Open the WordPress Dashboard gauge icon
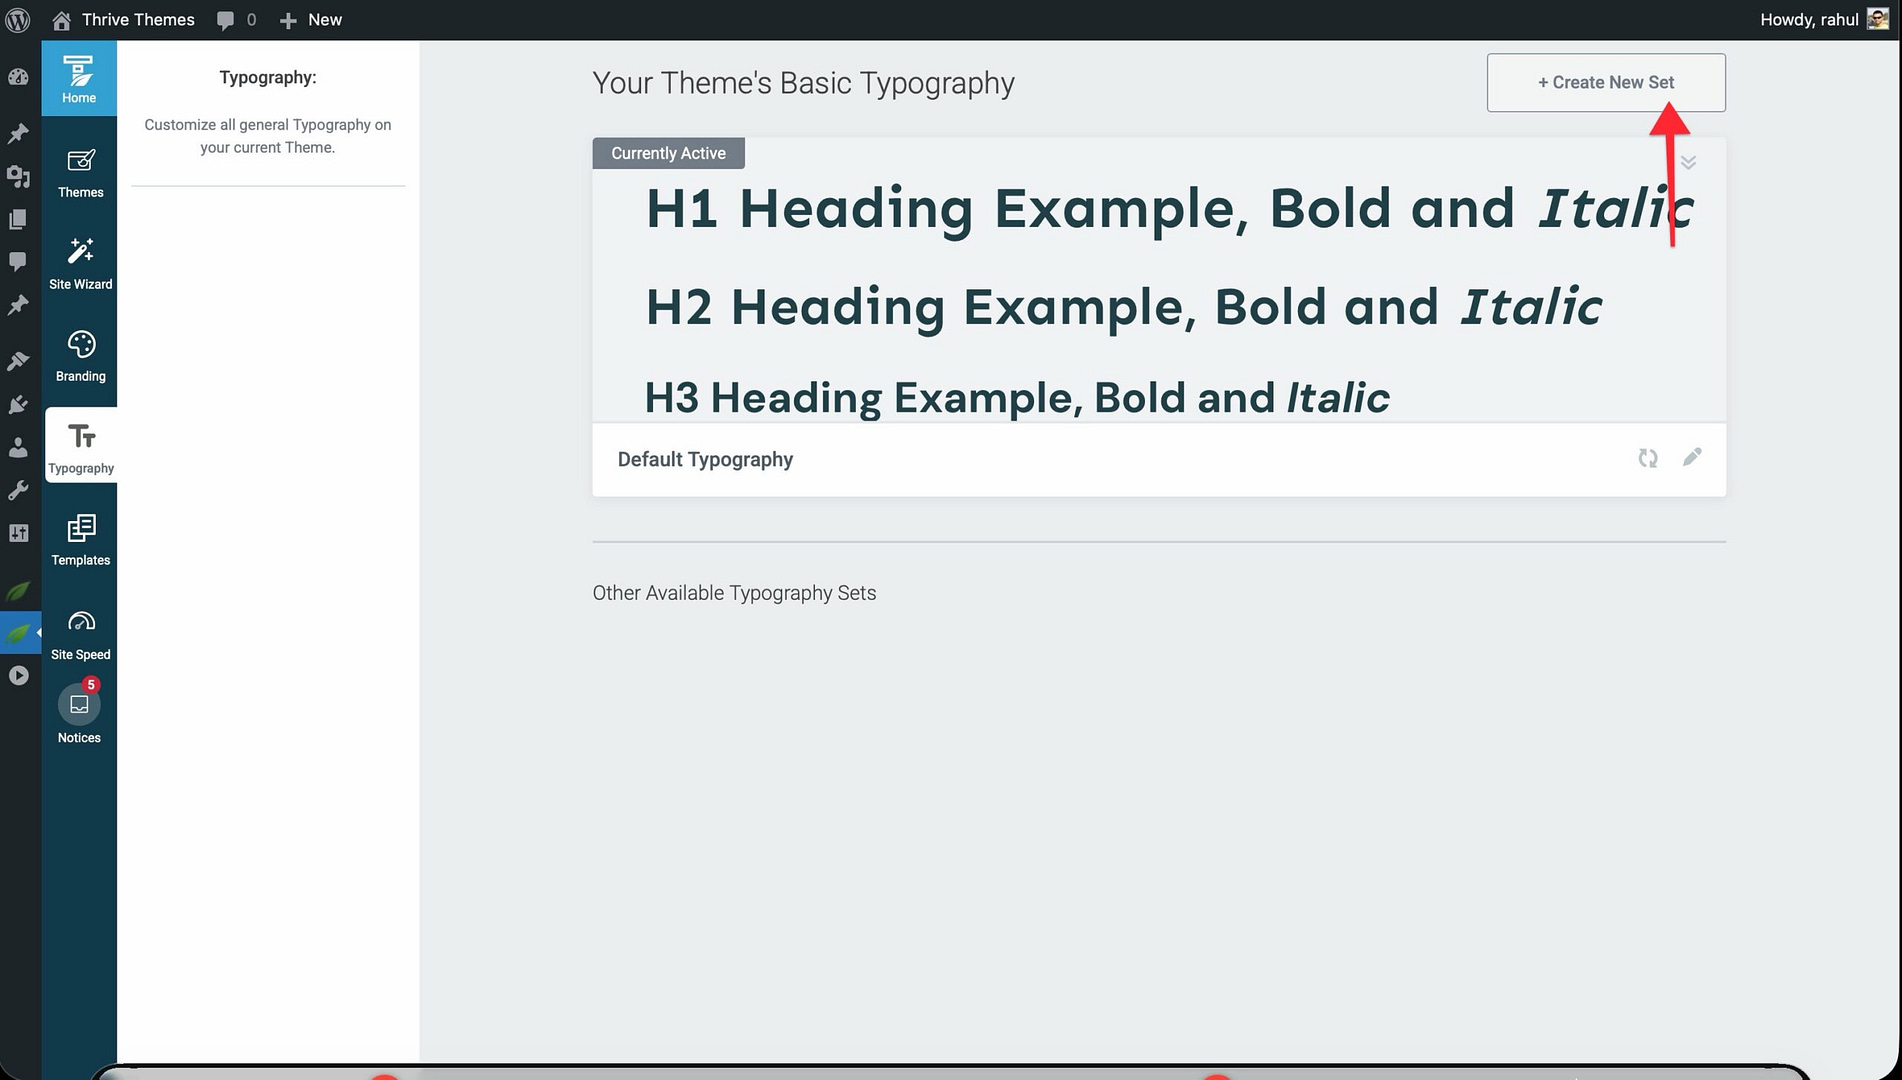Viewport: 1902px width, 1080px height. tap(18, 77)
